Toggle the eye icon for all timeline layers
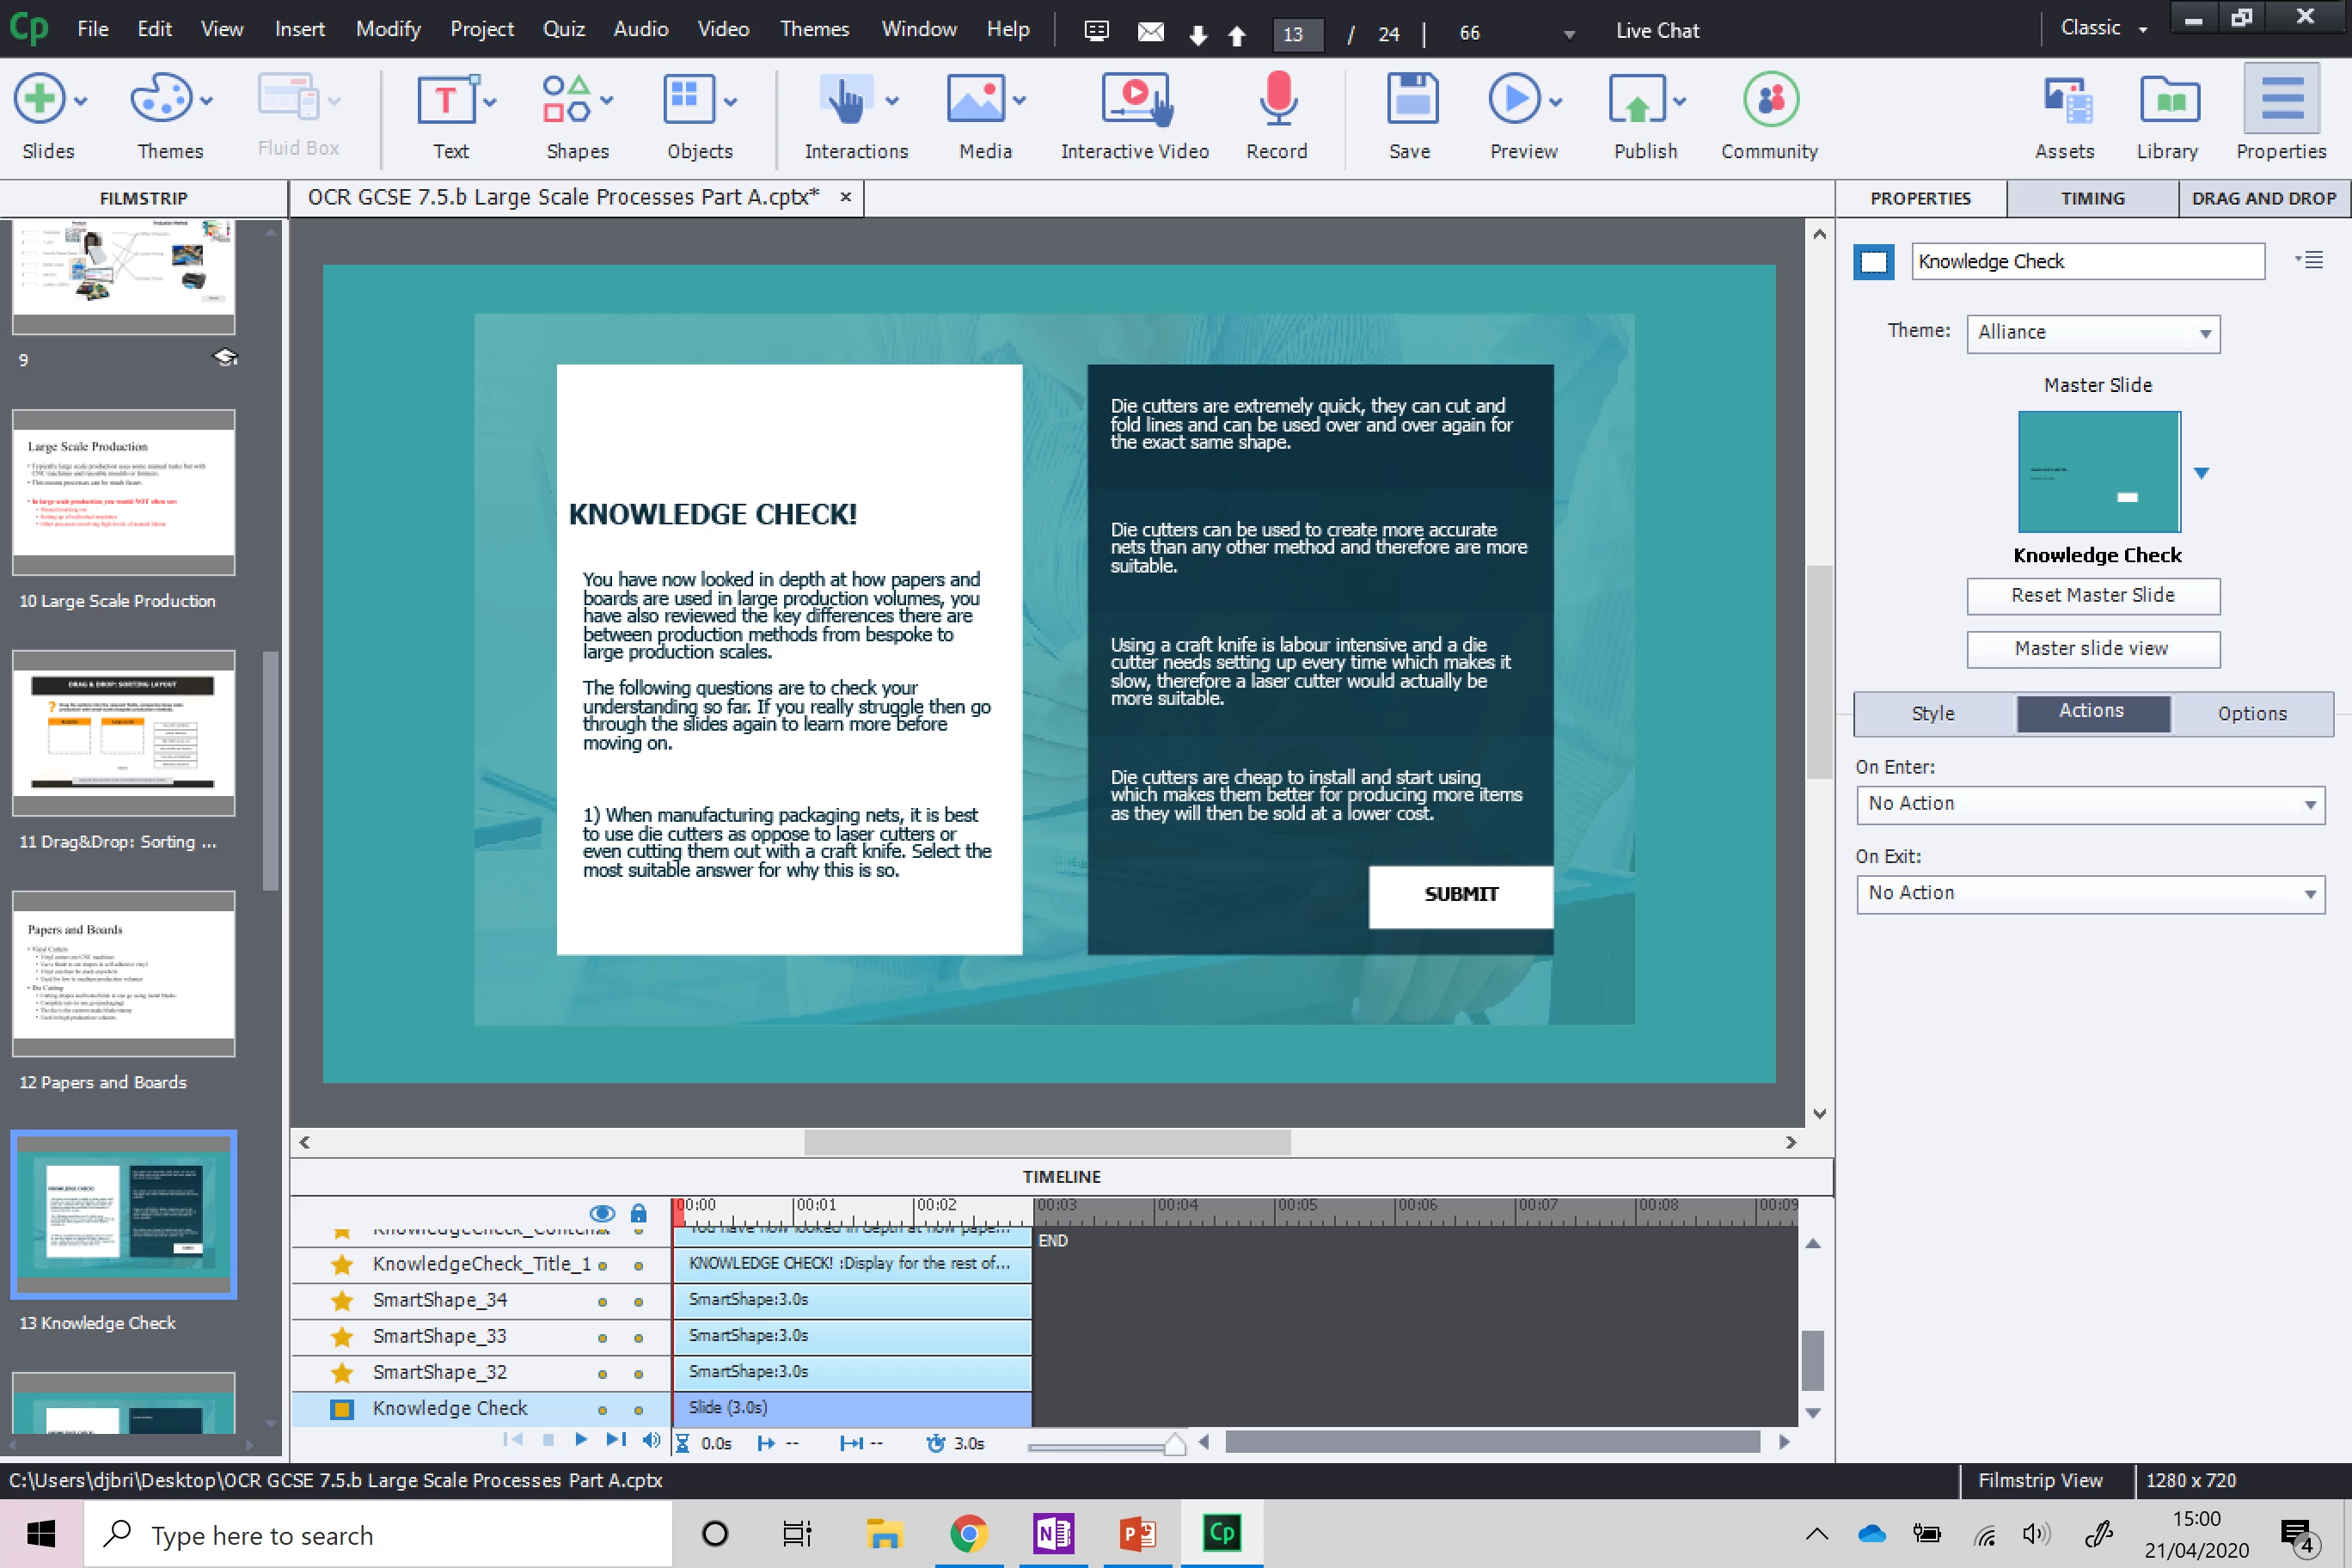 (602, 1213)
